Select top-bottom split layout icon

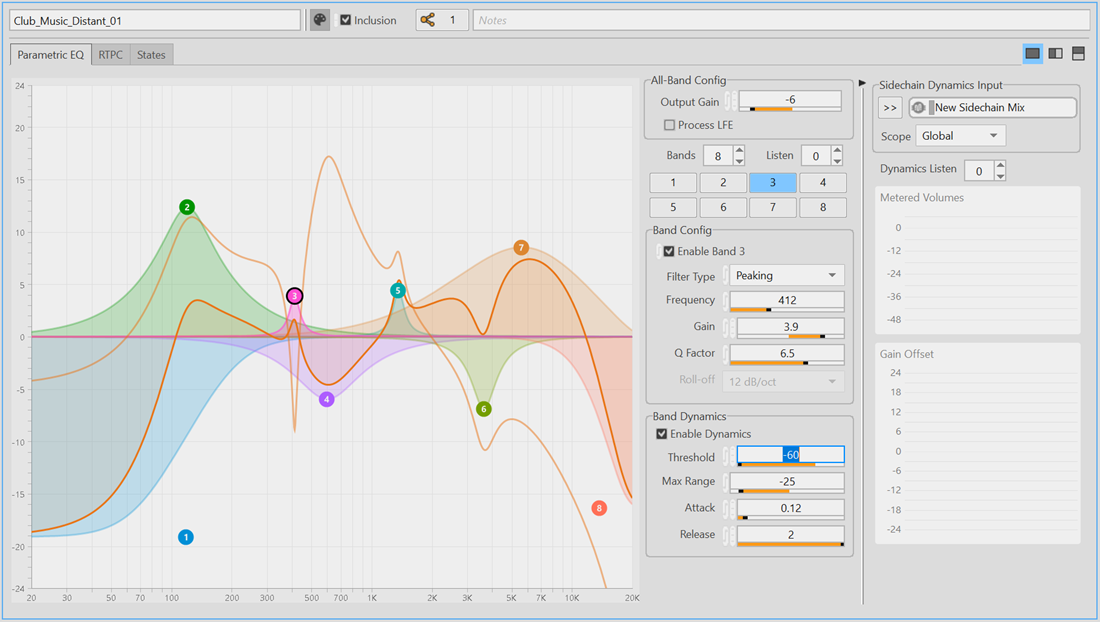1078,53
